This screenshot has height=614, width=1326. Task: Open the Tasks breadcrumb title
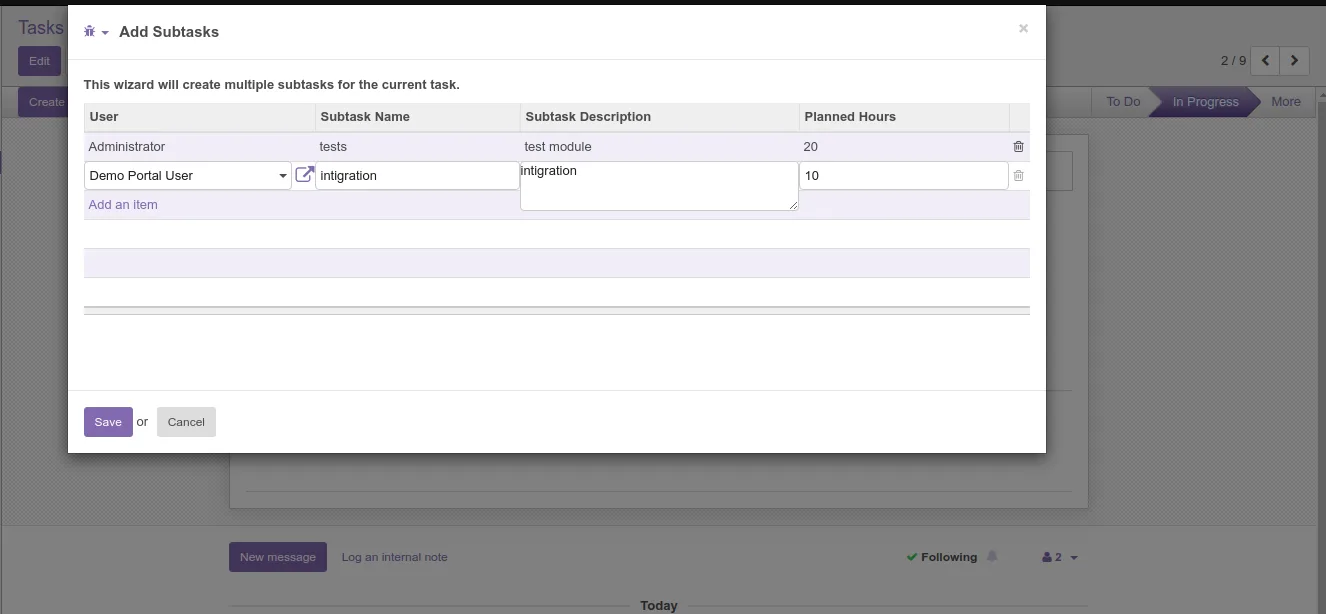40,27
